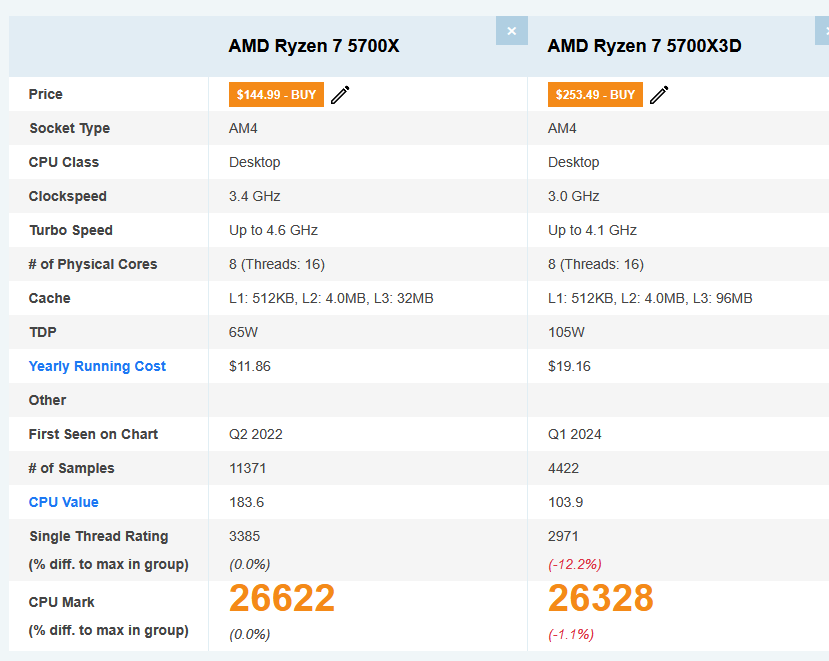The width and height of the screenshot is (829, 661).
Task: Click the CPU Mark score 26622
Action: pos(282,598)
